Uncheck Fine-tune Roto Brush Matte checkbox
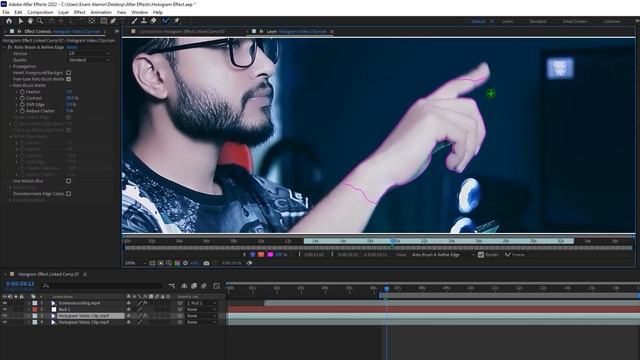This screenshot has width=640, height=360. click(x=69, y=79)
